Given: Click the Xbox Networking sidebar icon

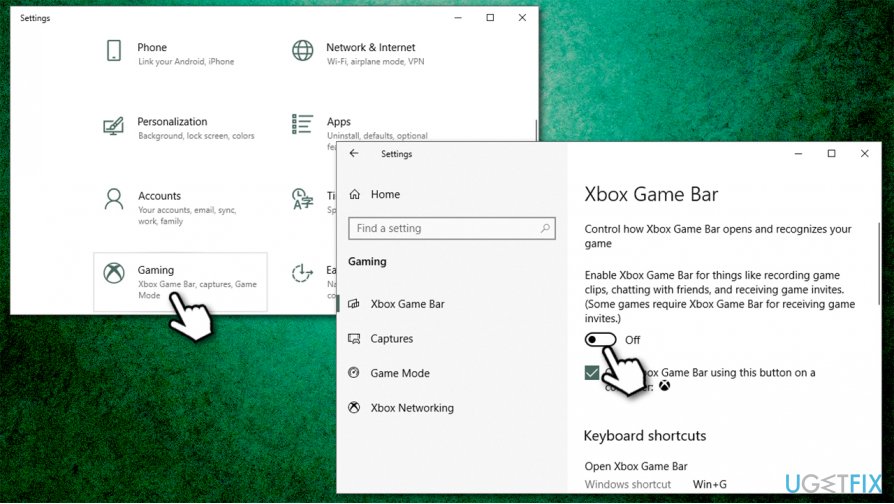Looking at the screenshot, I should [x=354, y=408].
